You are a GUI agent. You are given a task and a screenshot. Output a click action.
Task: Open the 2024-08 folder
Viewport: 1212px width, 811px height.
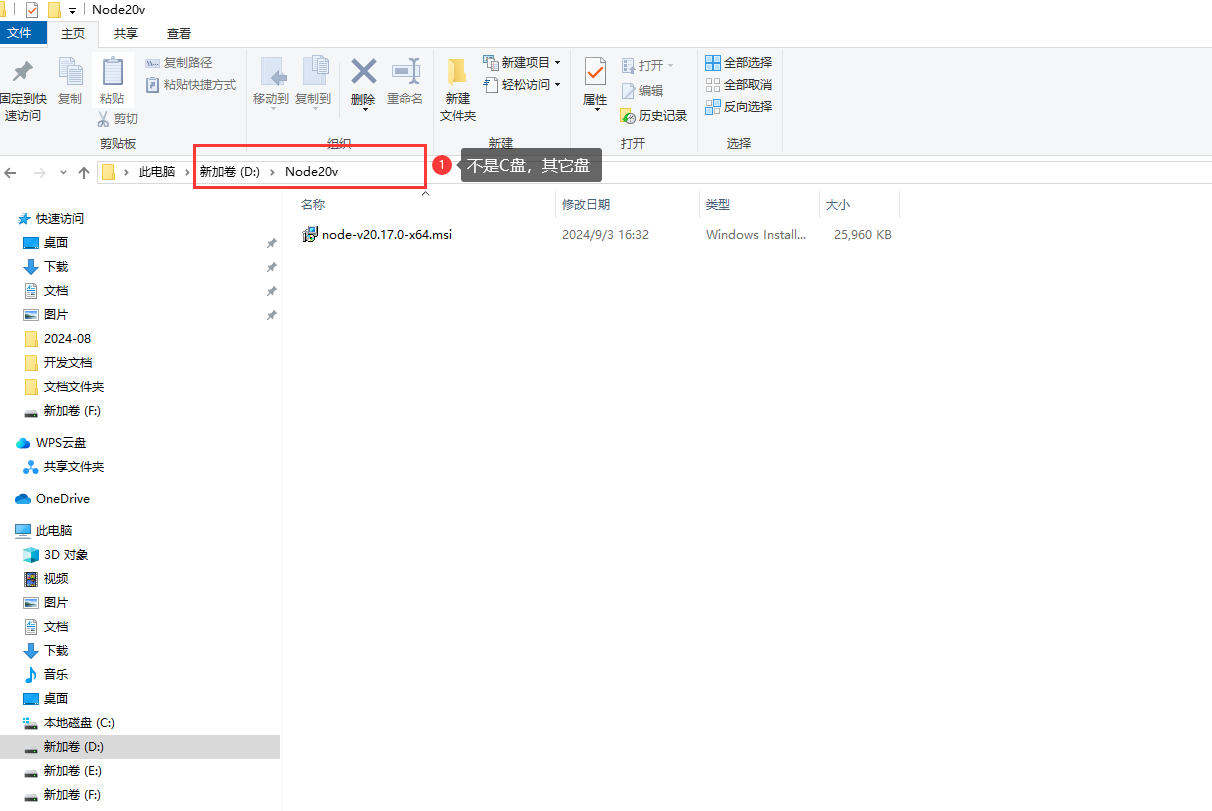coord(67,339)
